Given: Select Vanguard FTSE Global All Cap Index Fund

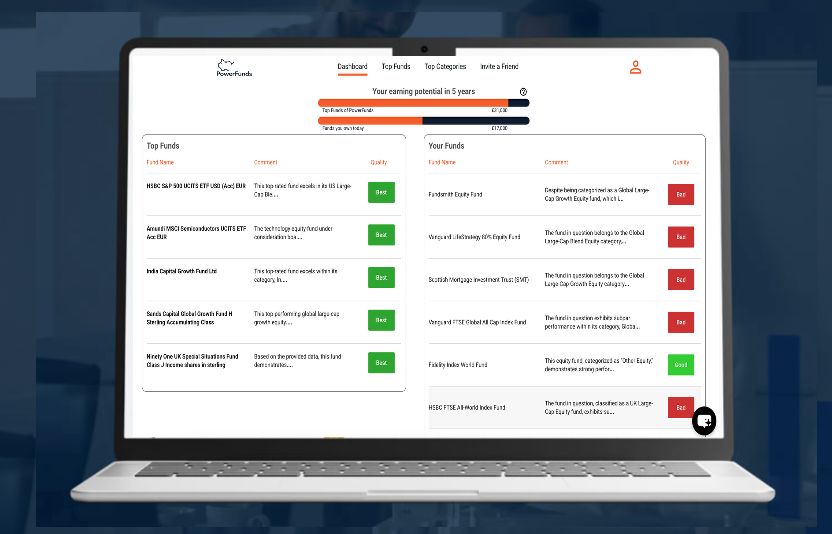Looking at the screenshot, I should [477, 322].
